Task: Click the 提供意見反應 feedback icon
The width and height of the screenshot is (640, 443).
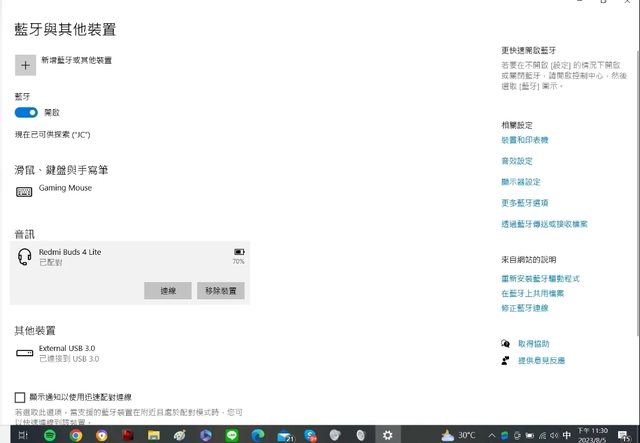Action: click(506, 360)
